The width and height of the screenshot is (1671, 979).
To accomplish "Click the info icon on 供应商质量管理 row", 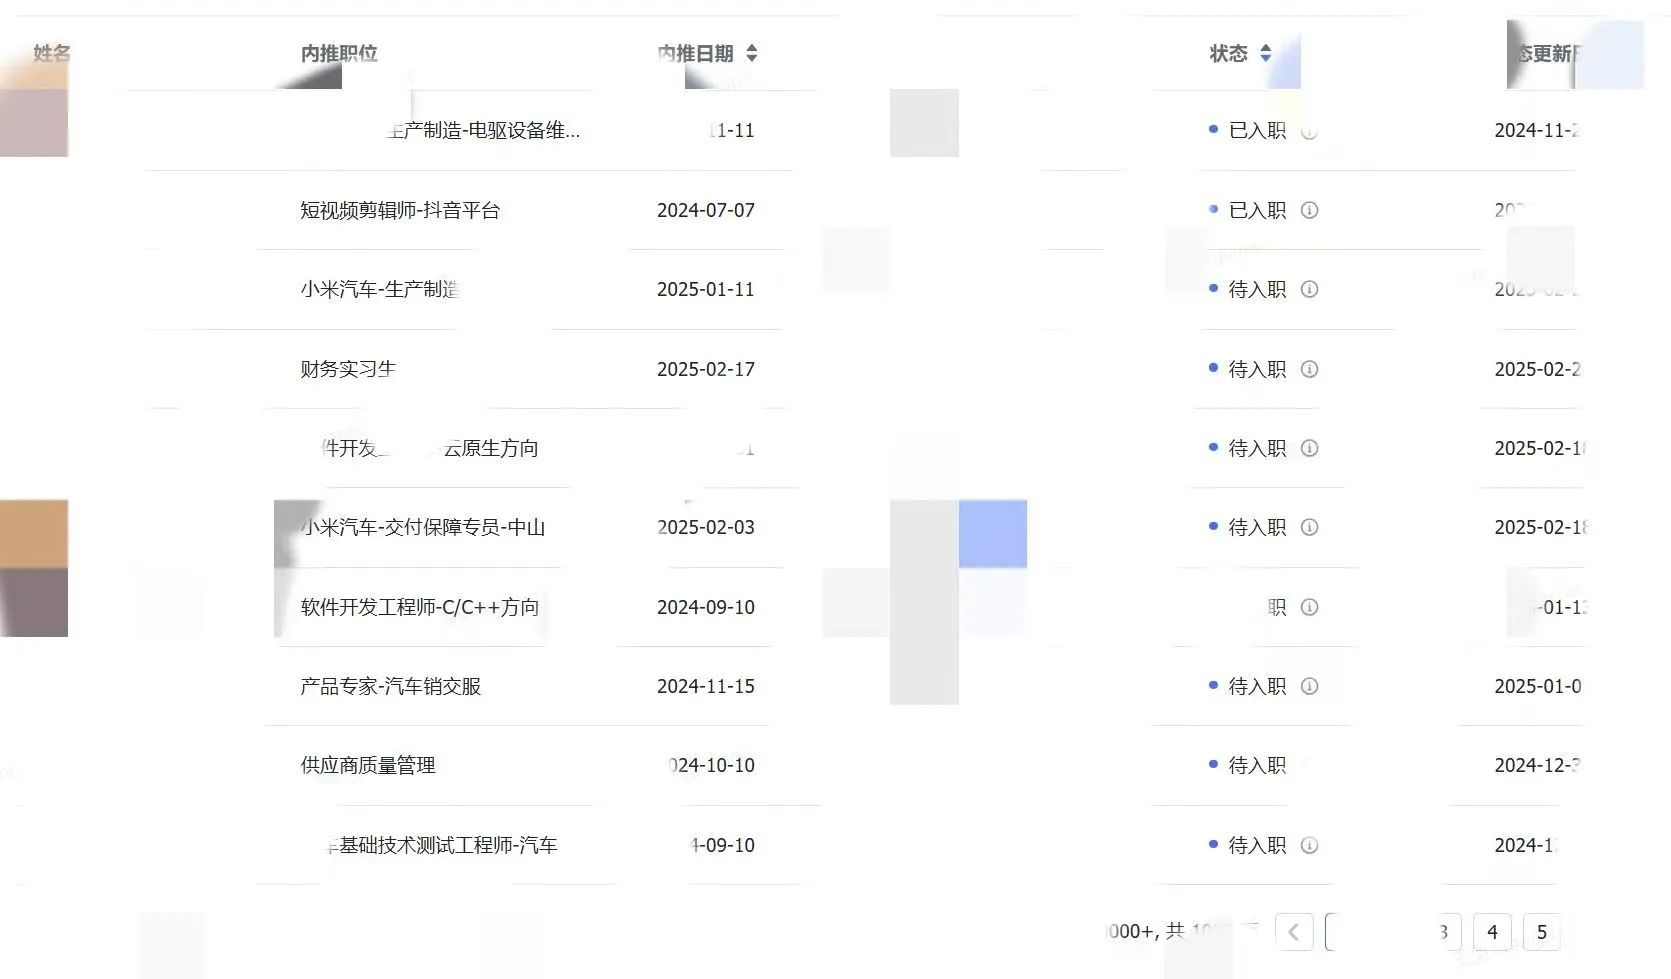I will tap(1310, 765).
